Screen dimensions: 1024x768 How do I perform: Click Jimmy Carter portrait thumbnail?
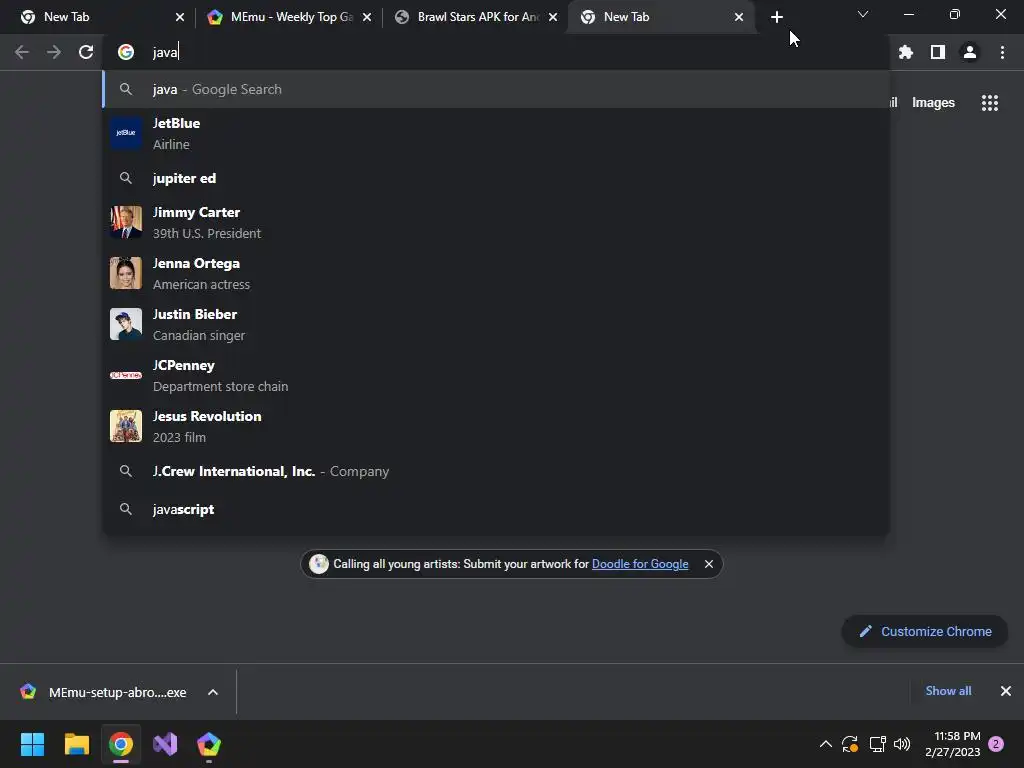(x=126, y=223)
